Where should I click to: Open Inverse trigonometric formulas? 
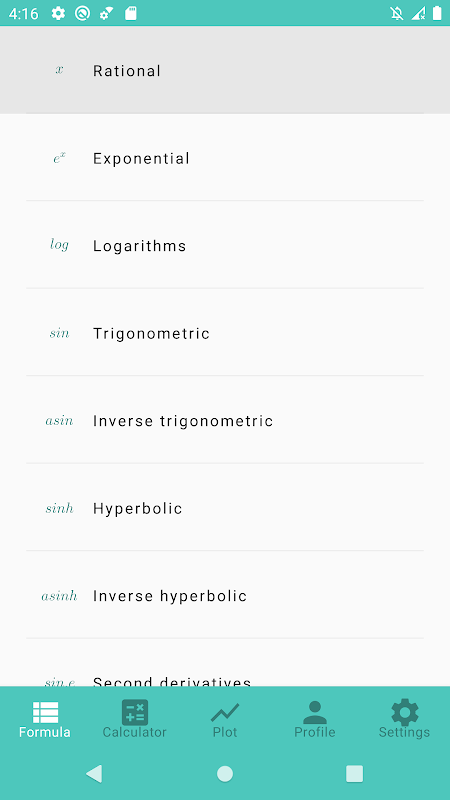pos(225,420)
